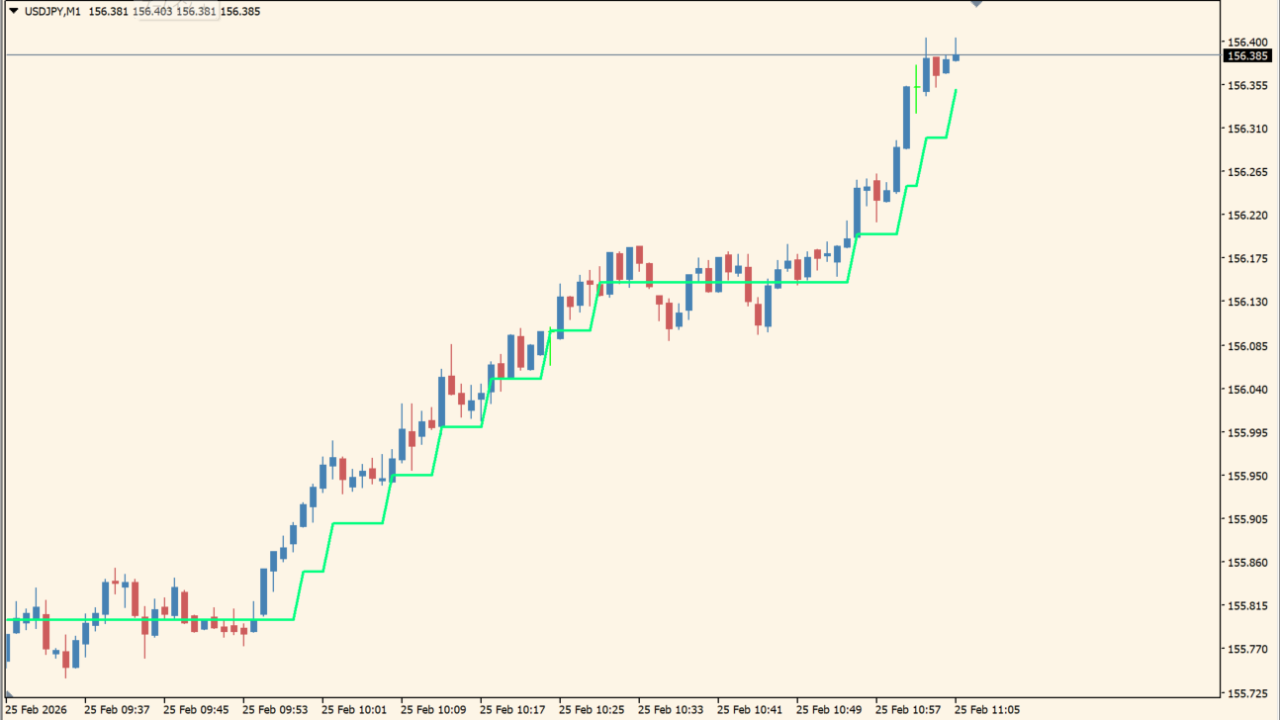Click the 25 Feb 2026 date label
This screenshot has height=720, width=1280.
pyautogui.click(x=40, y=710)
